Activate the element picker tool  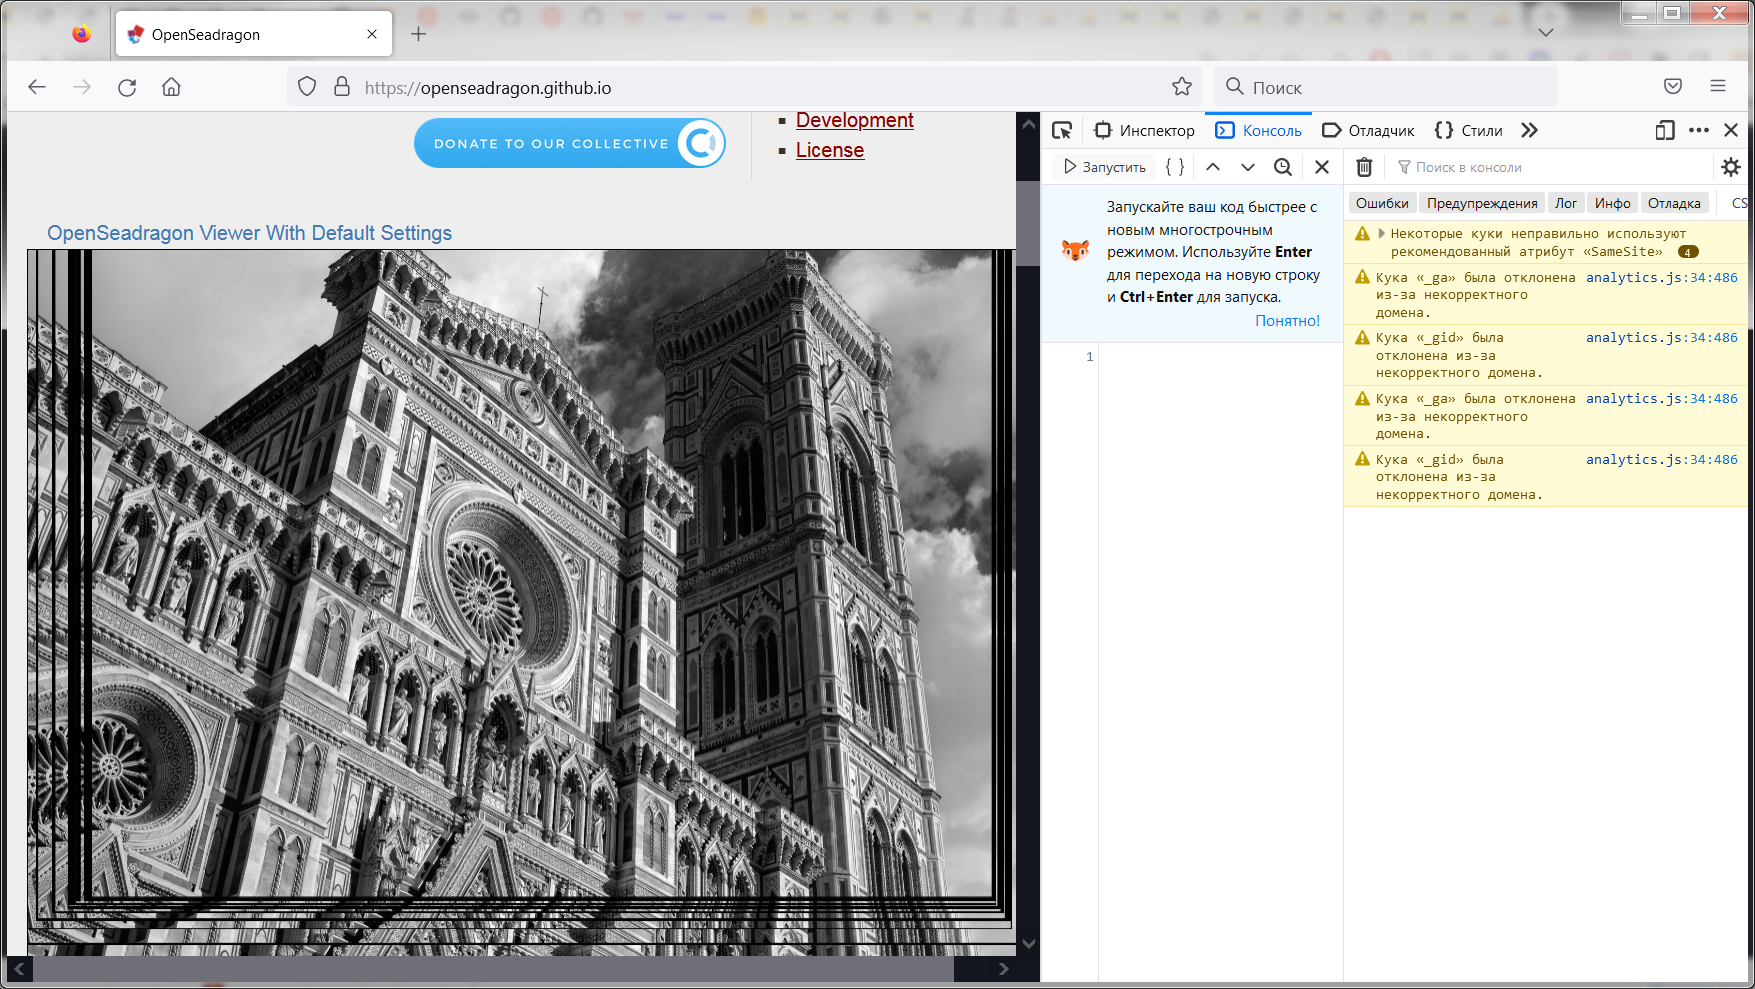coord(1063,130)
